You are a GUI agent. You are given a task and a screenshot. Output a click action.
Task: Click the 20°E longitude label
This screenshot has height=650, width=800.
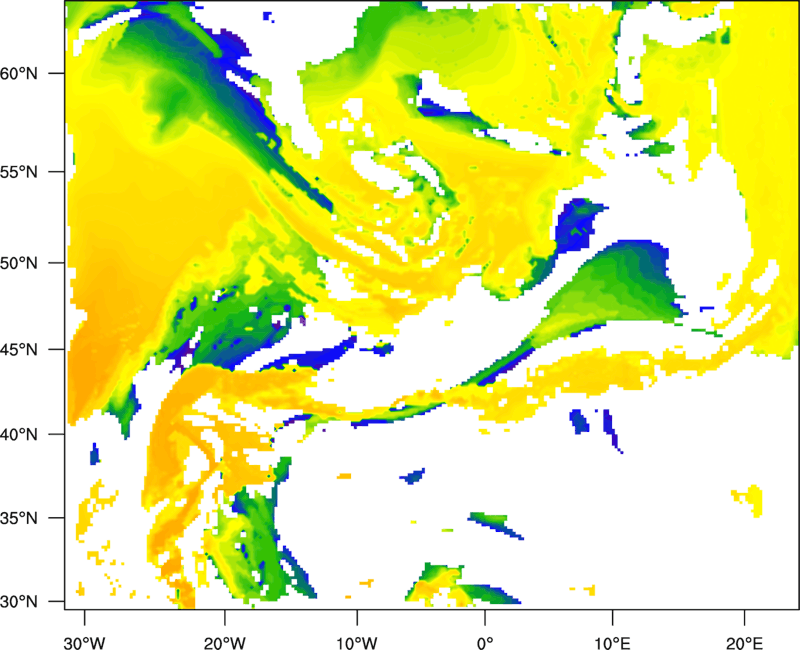tap(744, 643)
